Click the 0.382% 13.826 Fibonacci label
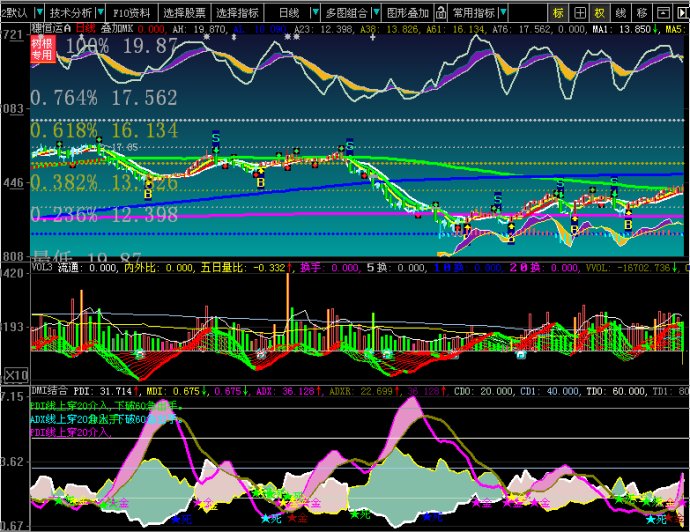 [x=104, y=182]
